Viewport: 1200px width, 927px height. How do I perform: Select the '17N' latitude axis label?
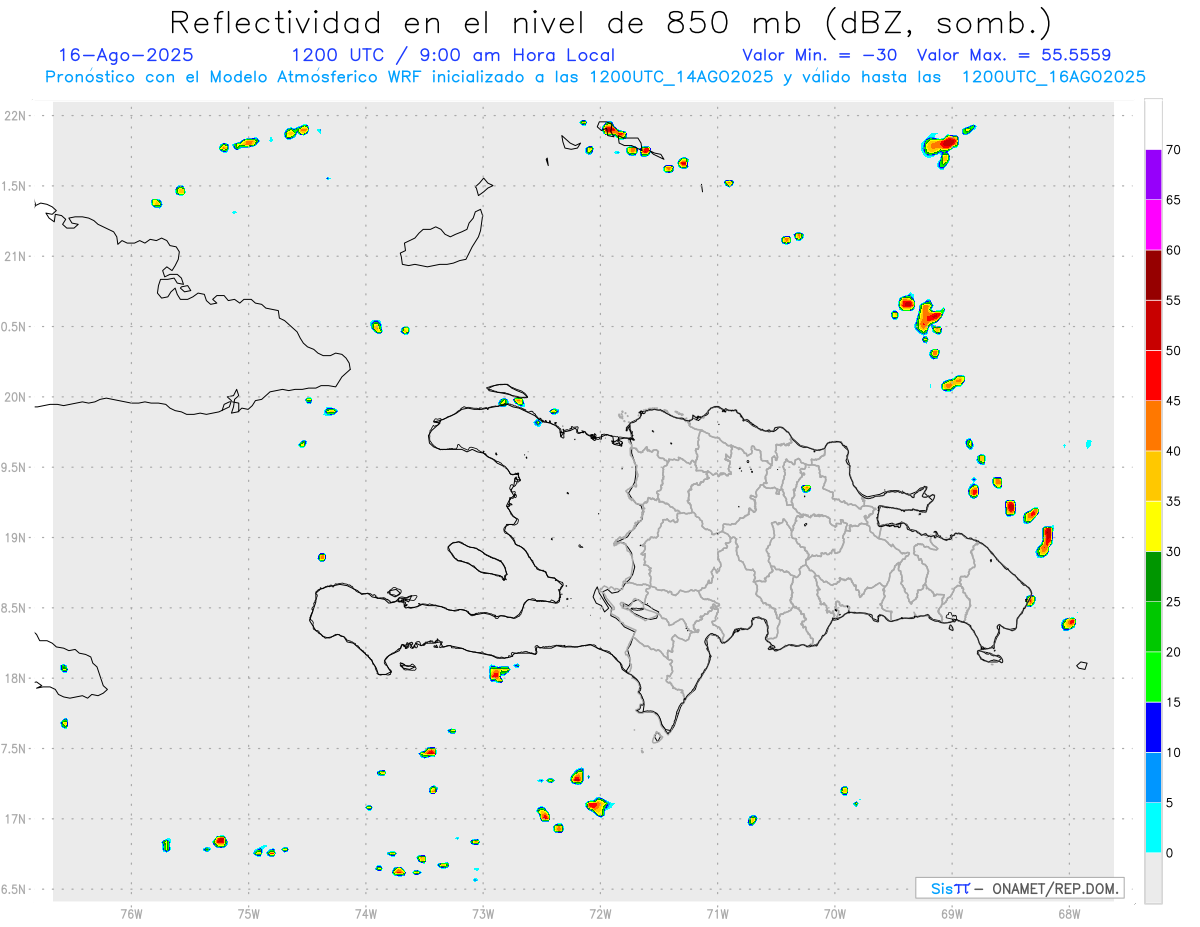(x=16, y=819)
